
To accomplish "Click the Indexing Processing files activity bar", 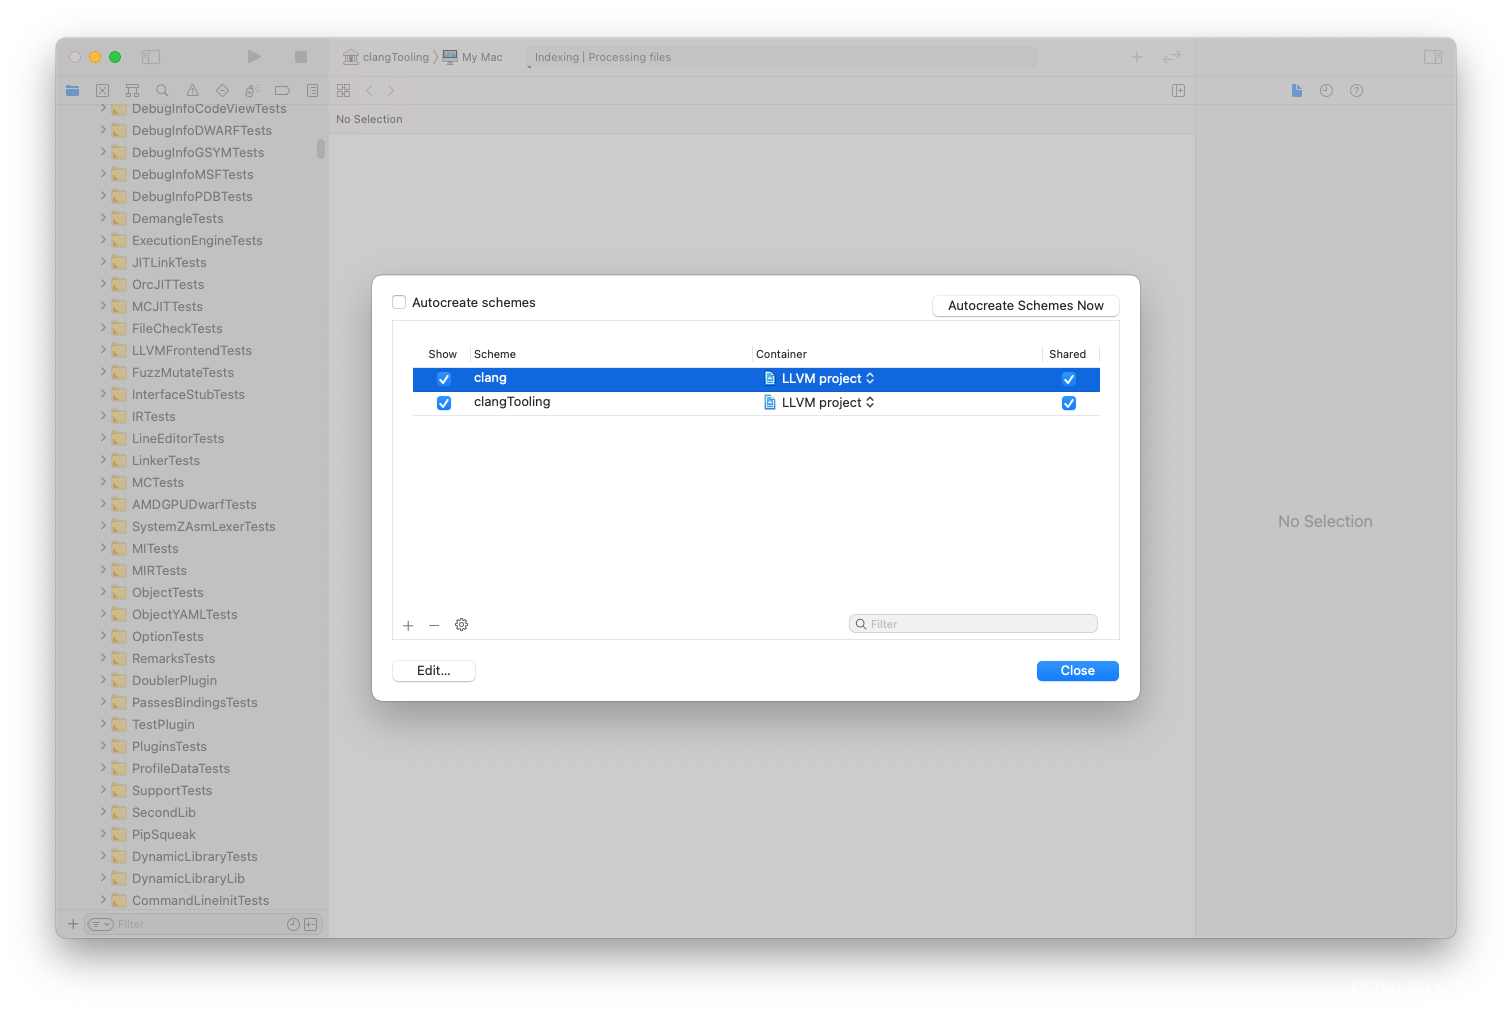I will pyautogui.click(x=782, y=57).
